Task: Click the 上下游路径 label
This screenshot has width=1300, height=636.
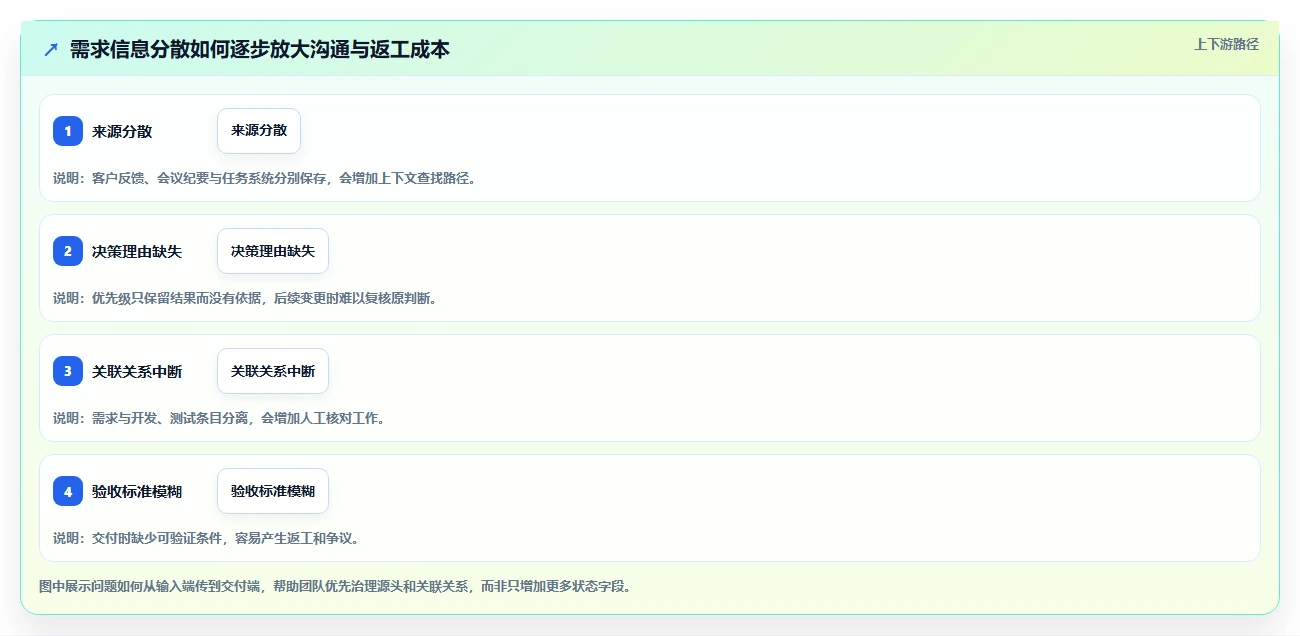Action: tap(1226, 44)
